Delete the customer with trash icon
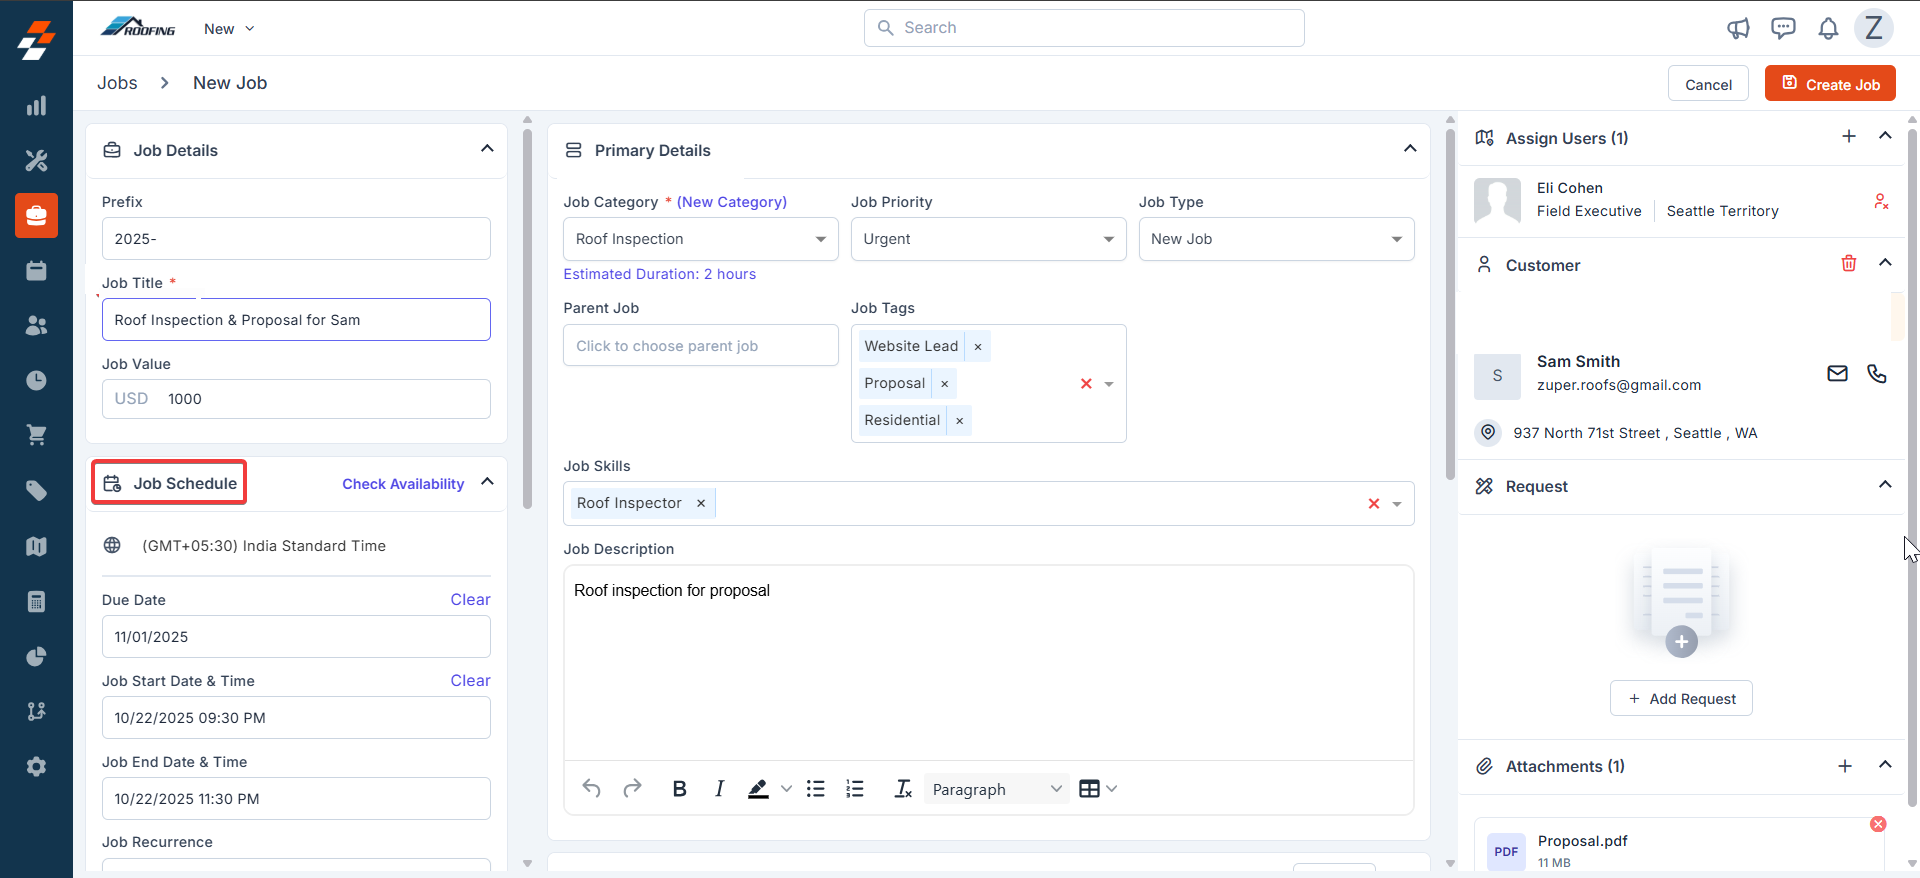 click(1849, 263)
